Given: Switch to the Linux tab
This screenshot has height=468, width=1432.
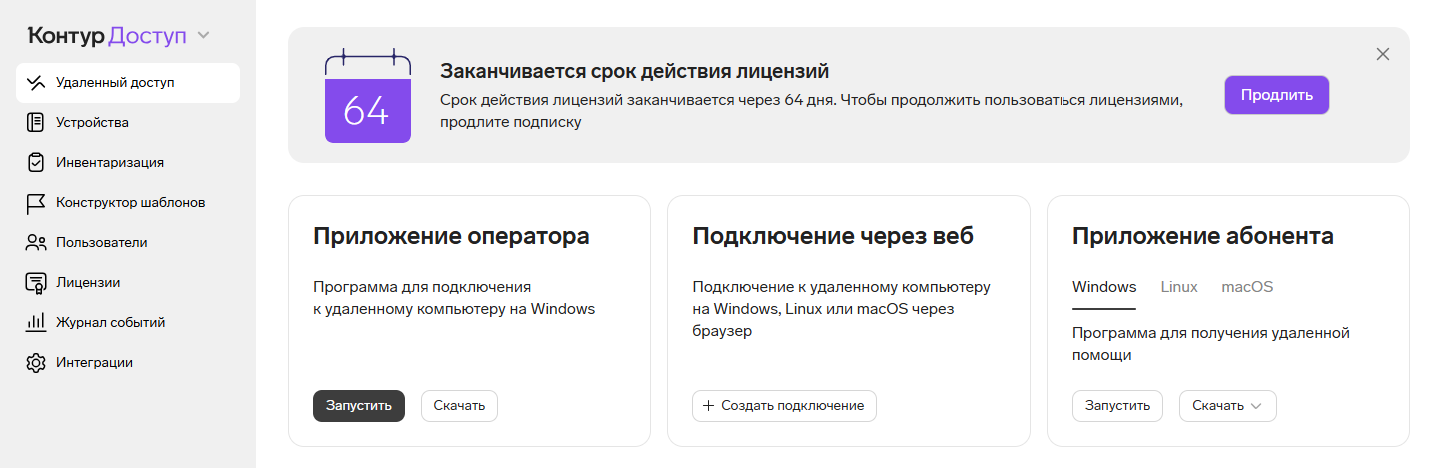Looking at the screenshot, I should 1178,287.
